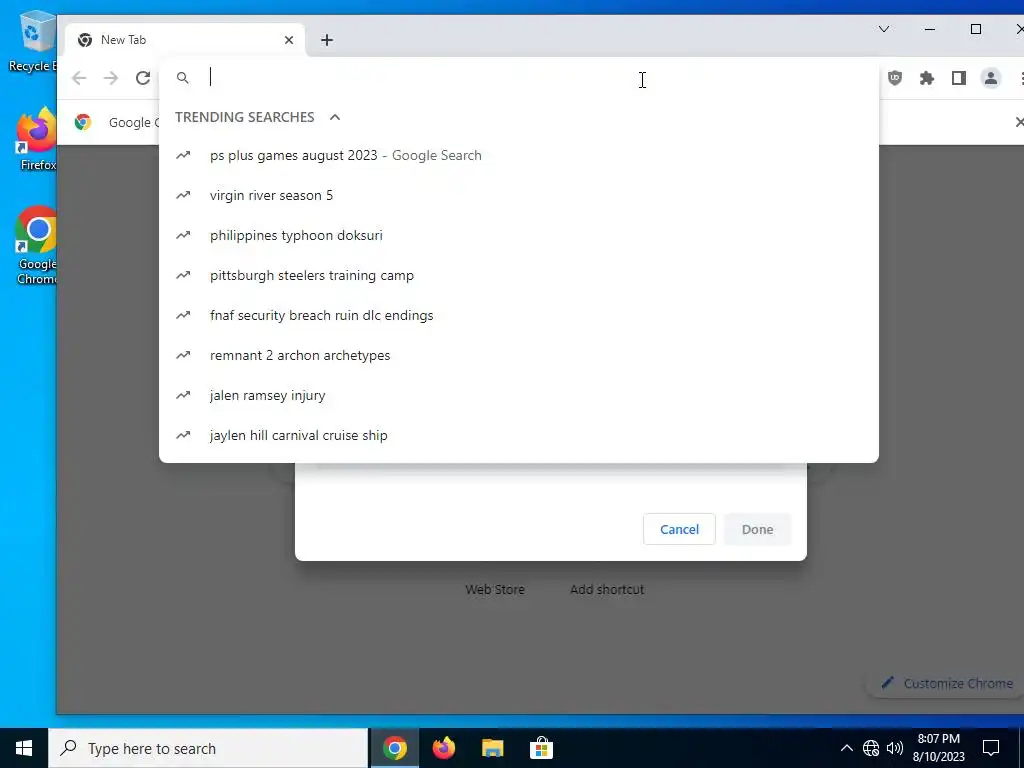Click Customize Chrome button
Viewport: 1024px width, 768px height.
point(947,683)
